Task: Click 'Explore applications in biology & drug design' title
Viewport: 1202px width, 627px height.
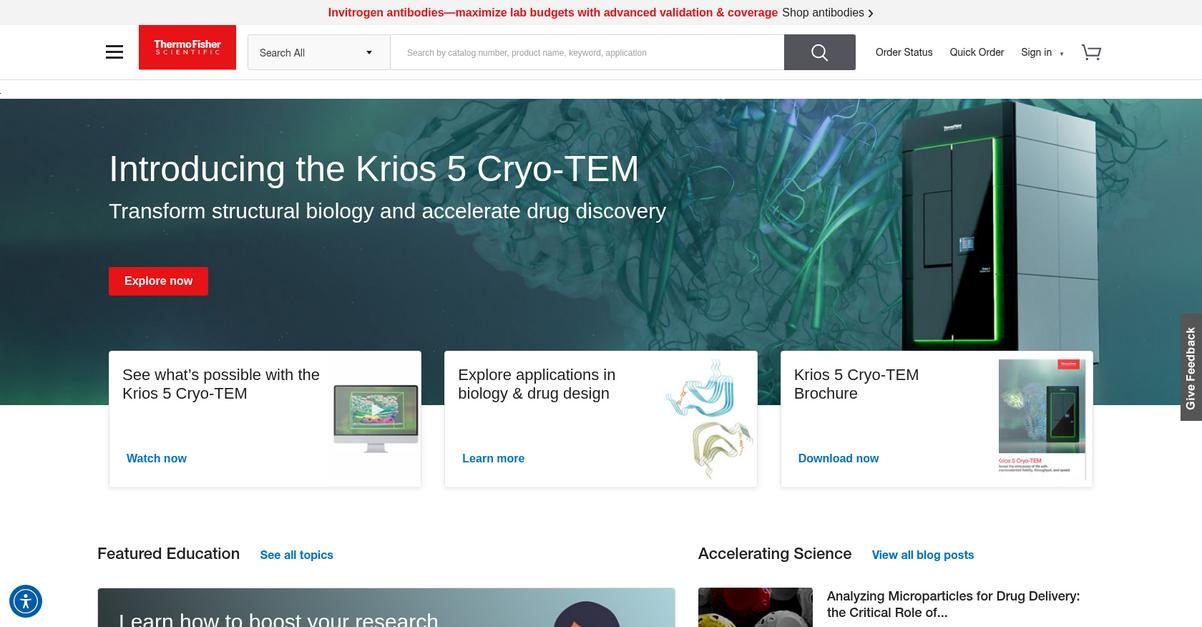Action: tap(537, 384)
